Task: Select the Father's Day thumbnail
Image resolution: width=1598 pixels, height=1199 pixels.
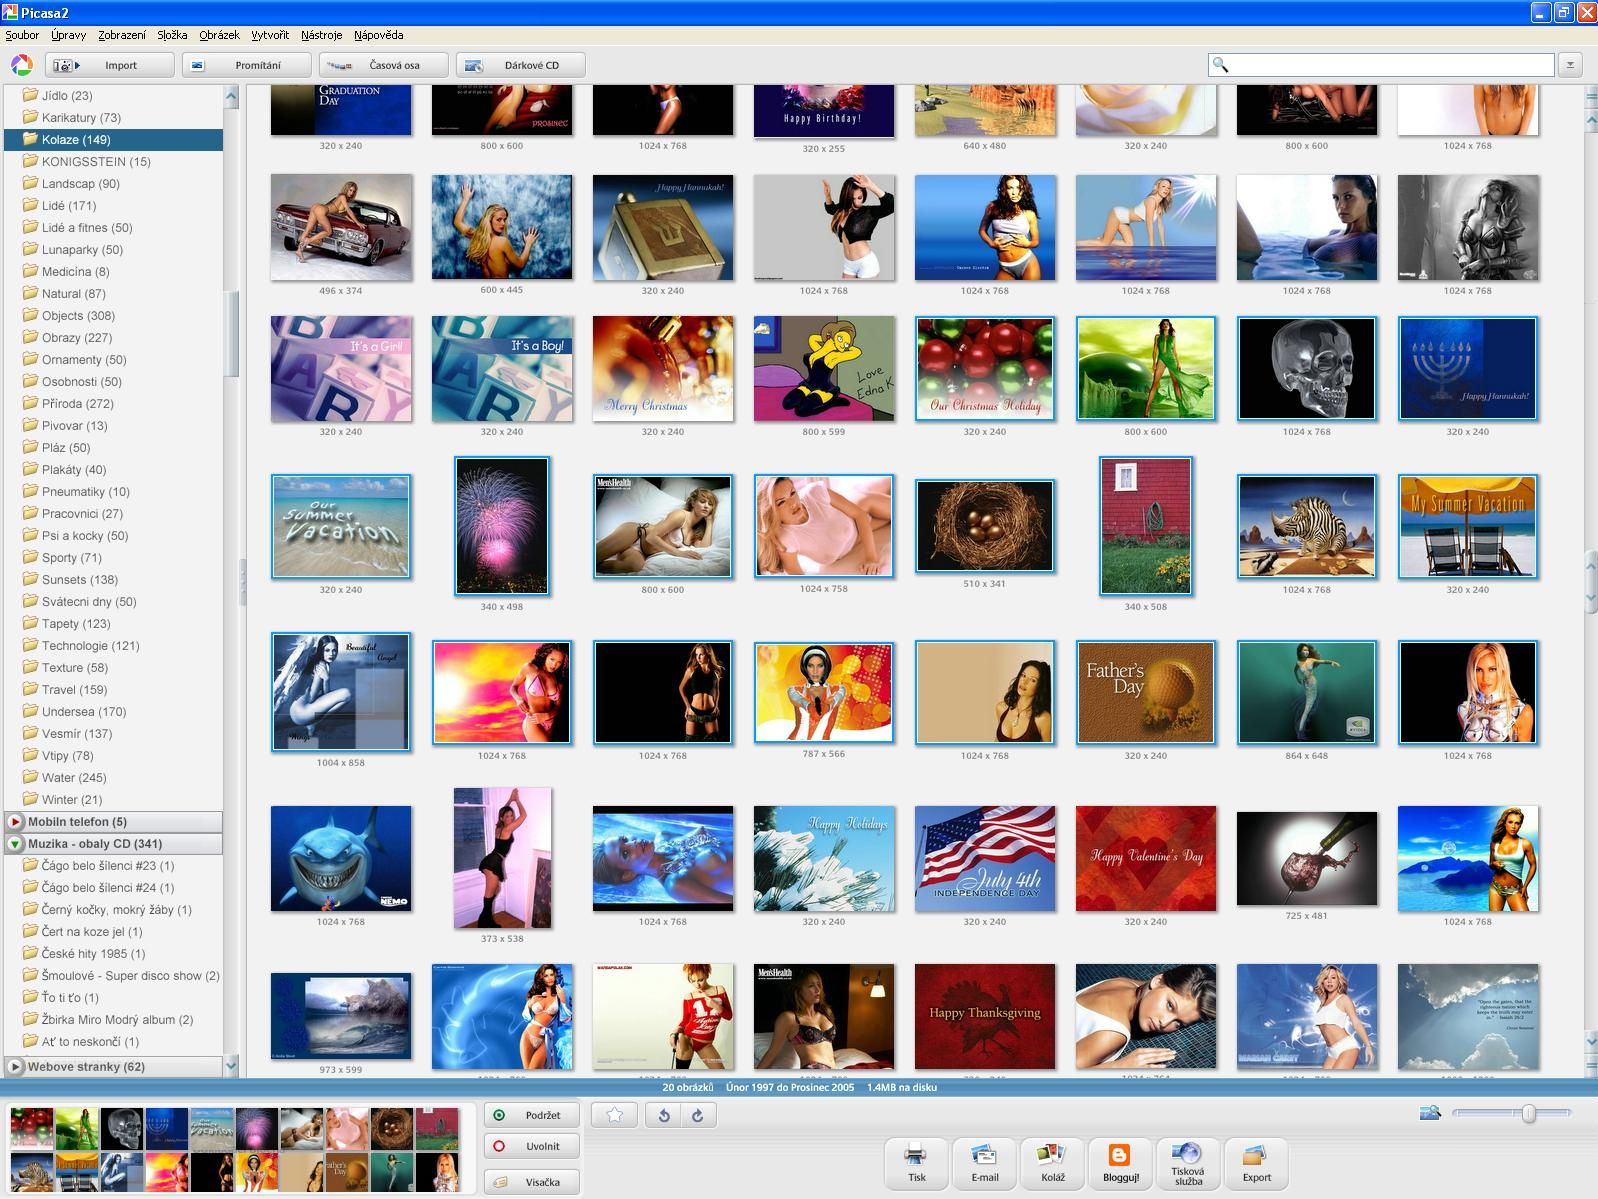Action: [1145, 693]
